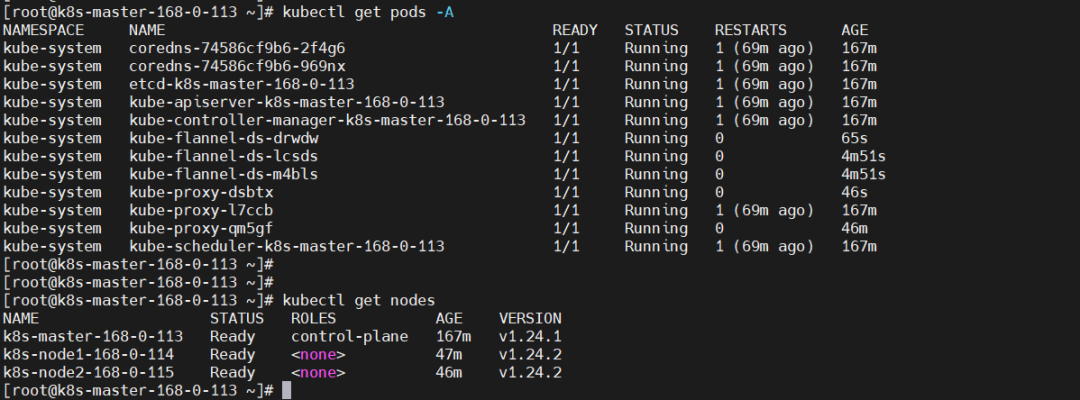Select the kube-controller-manager pod name
The height and width of the screenshot is (400, 1080).
pyautogui.click(x=327, y=120)
